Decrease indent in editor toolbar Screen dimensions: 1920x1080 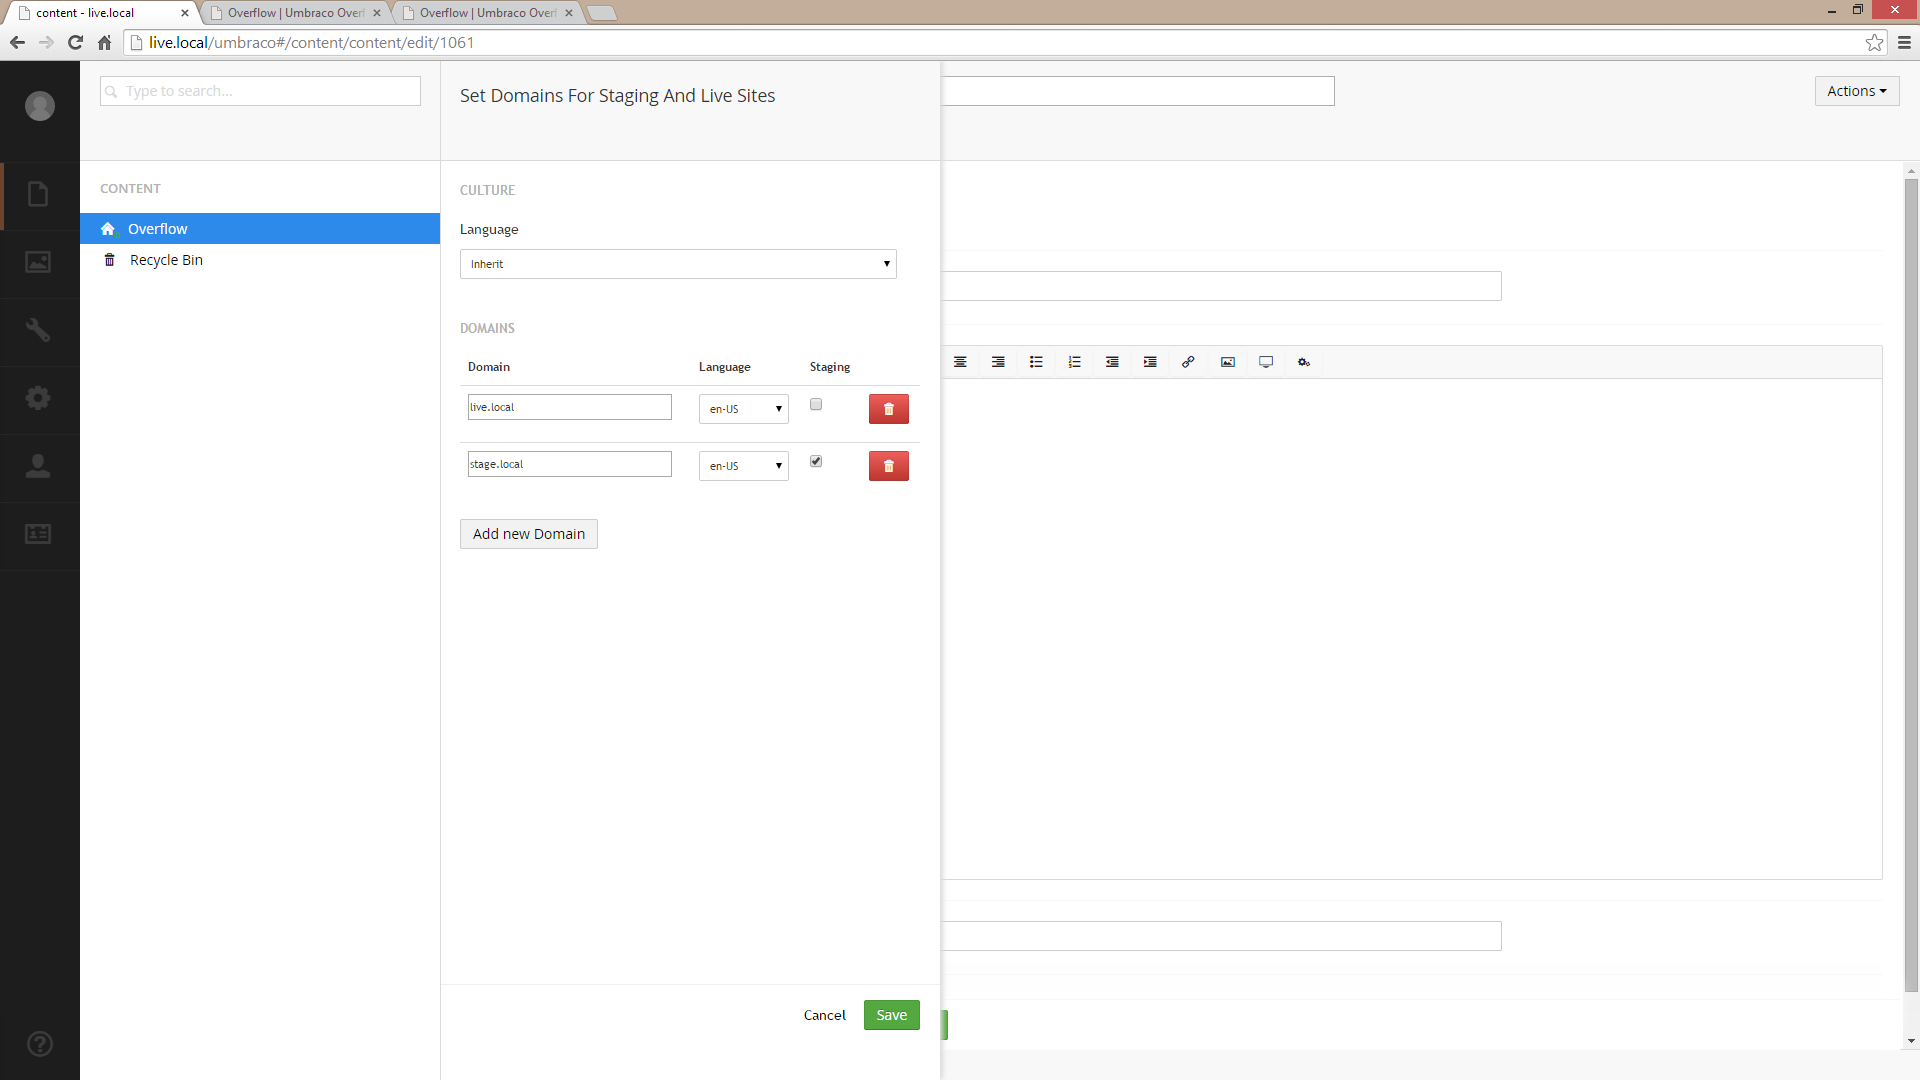tap(1112, 362)
